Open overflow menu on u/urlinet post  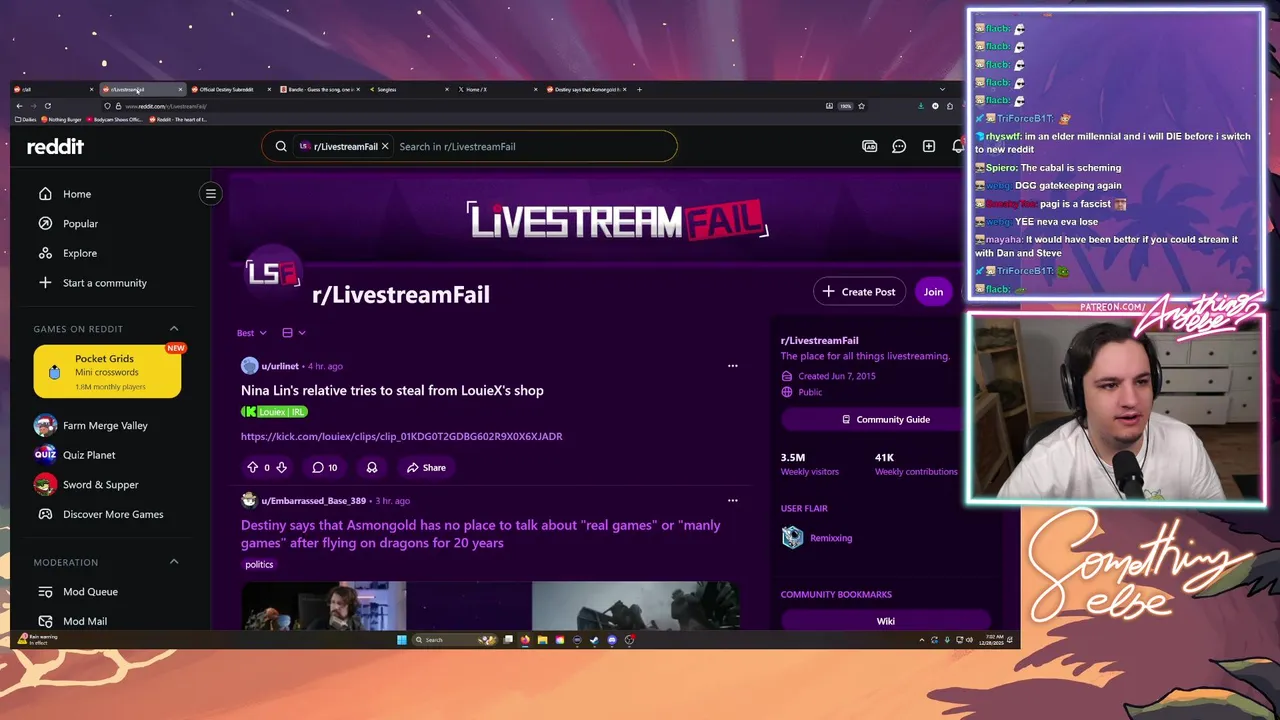(733, 366)
